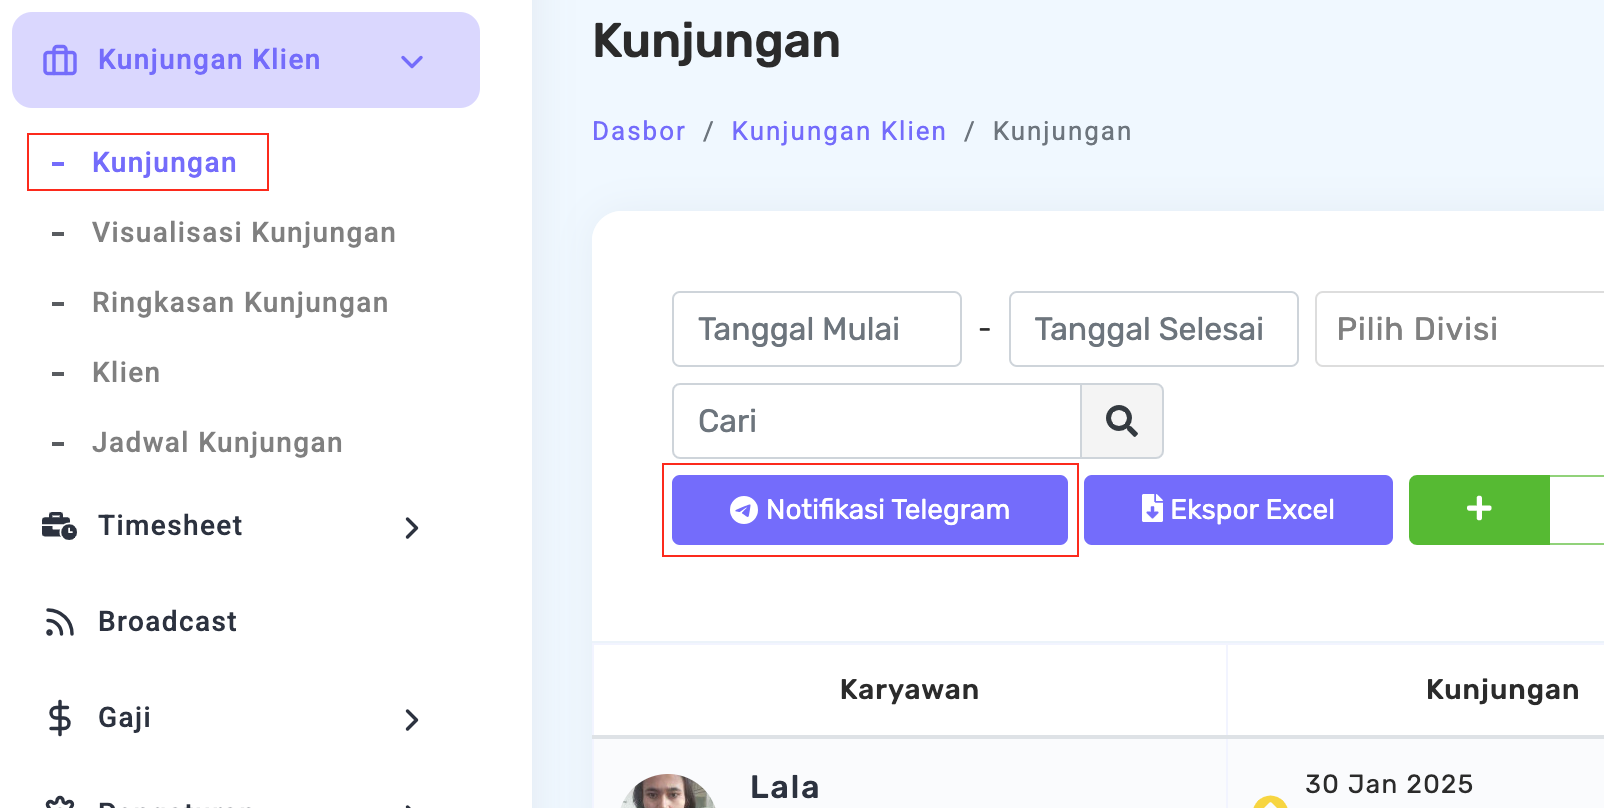1604x808 pixels.
Task: Click the Telegram paper-plane icon
Action: 743,510
